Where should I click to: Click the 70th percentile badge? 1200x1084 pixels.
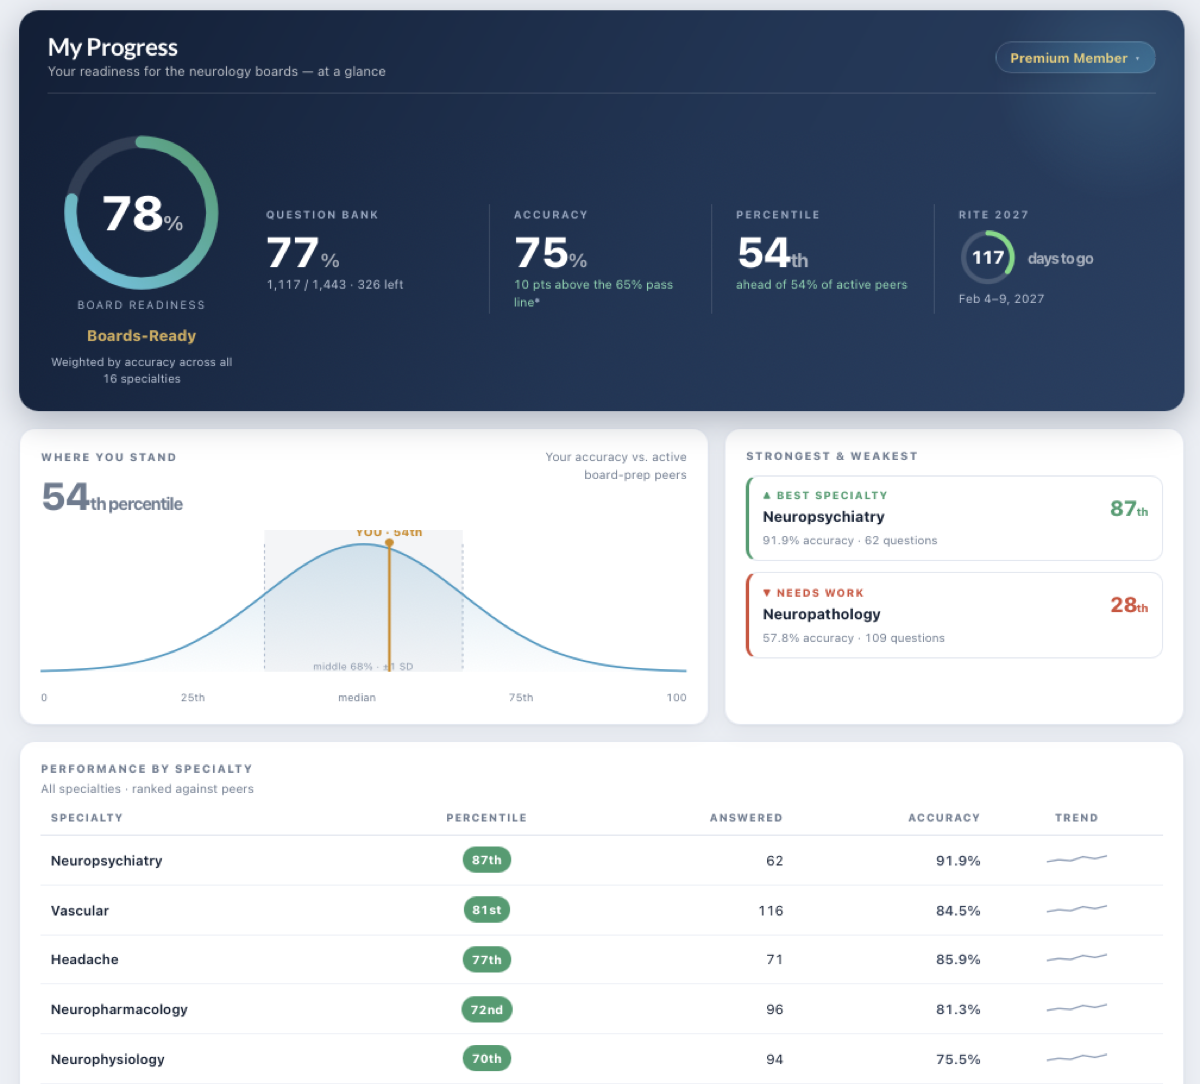(x=487, y=1059)
